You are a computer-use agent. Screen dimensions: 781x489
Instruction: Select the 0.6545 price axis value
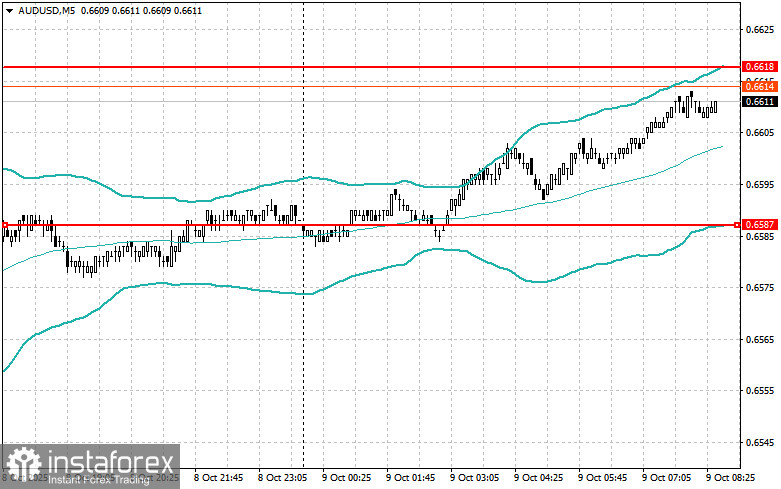pyautogui.click(x=760, y=443)
